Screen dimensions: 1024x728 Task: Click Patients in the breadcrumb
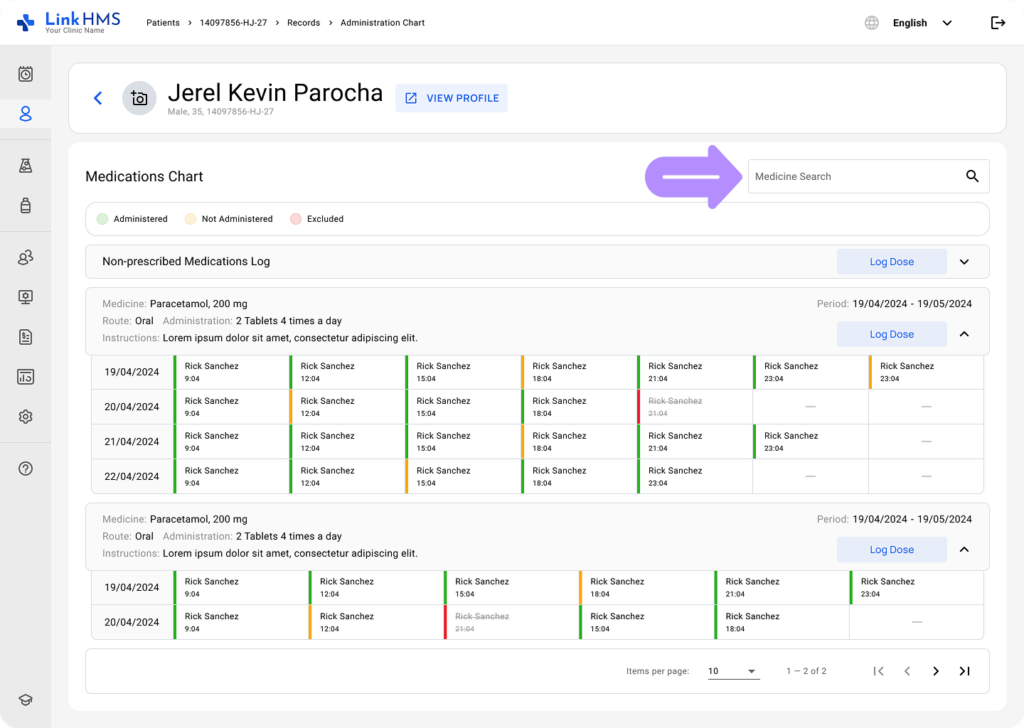click(x=164, y=23)
